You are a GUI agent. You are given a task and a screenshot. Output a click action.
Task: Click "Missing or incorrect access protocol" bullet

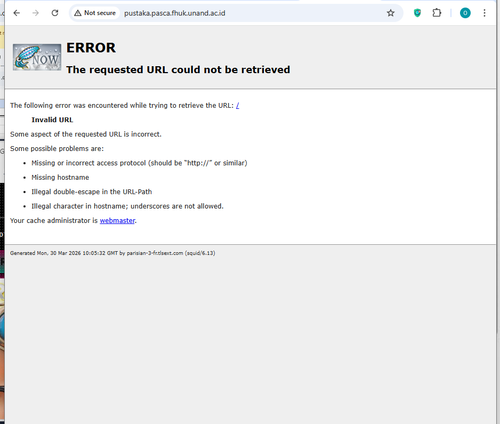click(x=139, y=163)
